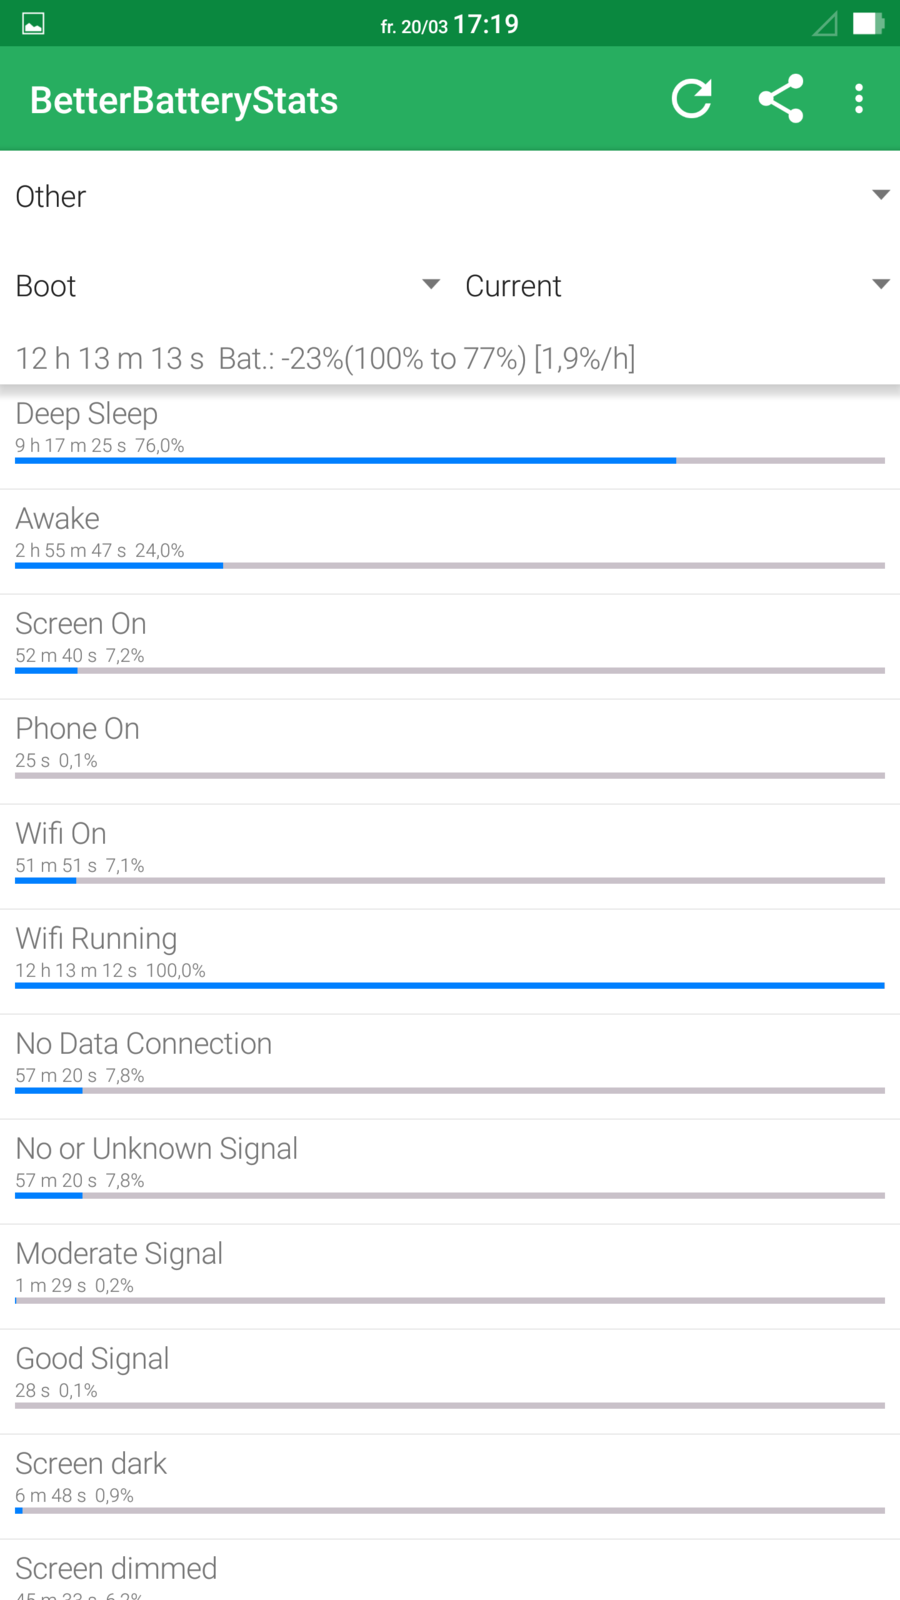Tap the screenshot notification icon in status bar

33,24
